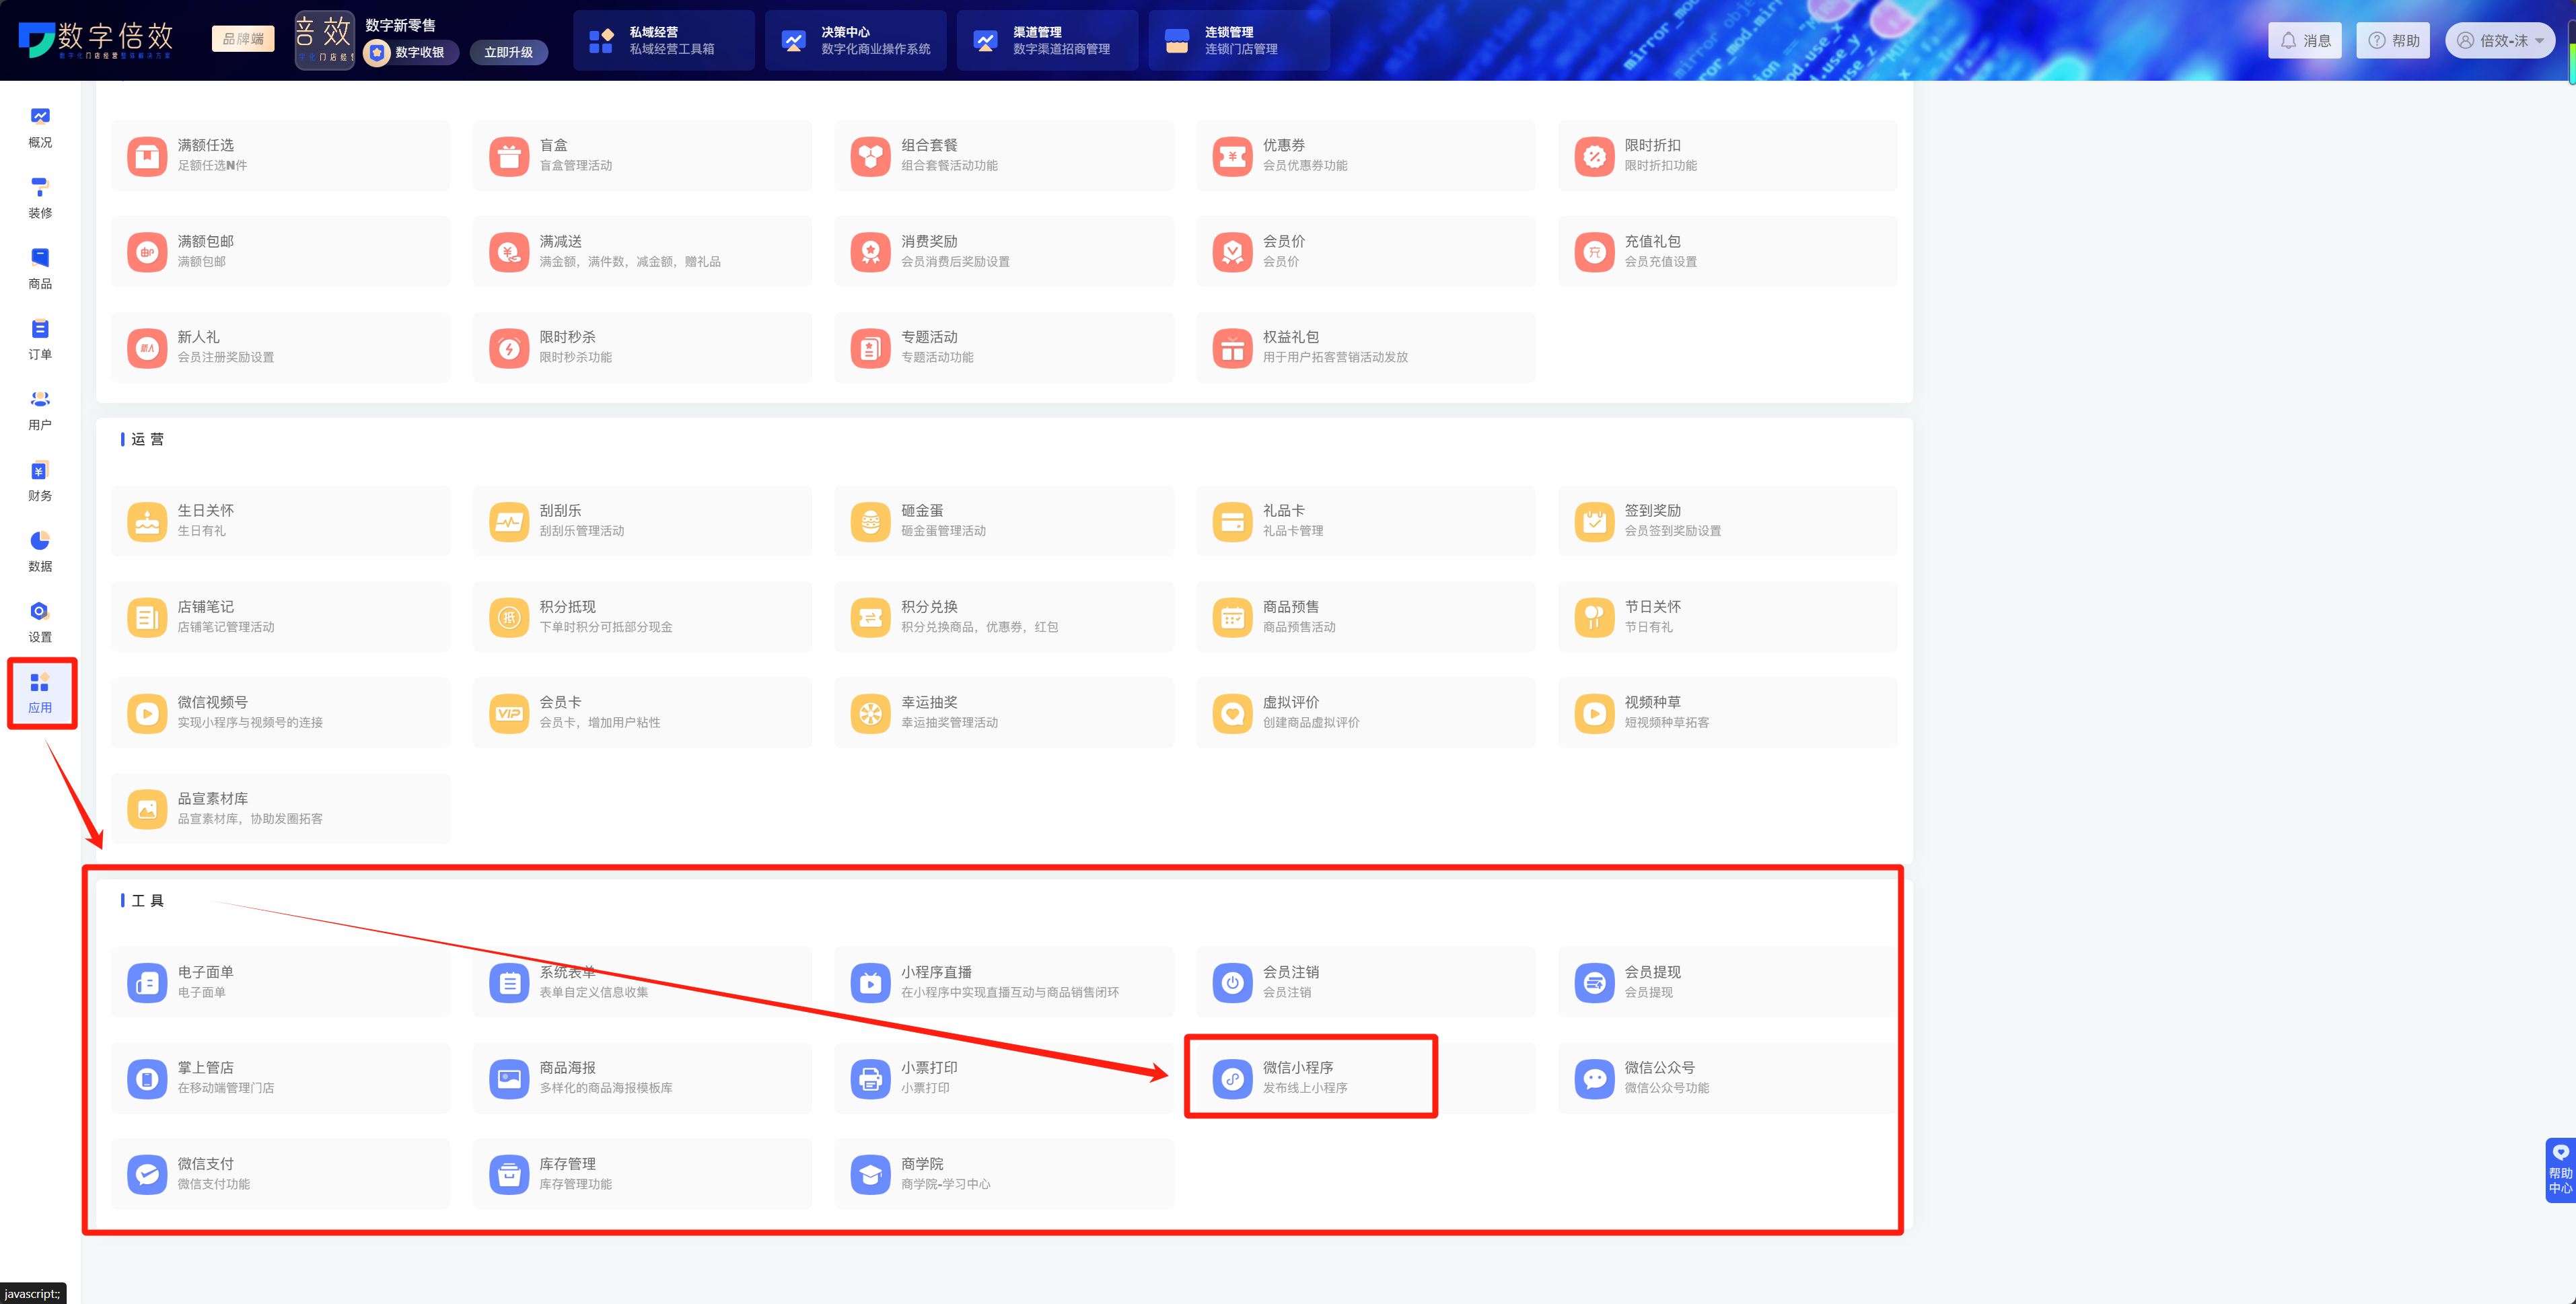
Task: Click the 微信支付 icon
Action: 147,1174
